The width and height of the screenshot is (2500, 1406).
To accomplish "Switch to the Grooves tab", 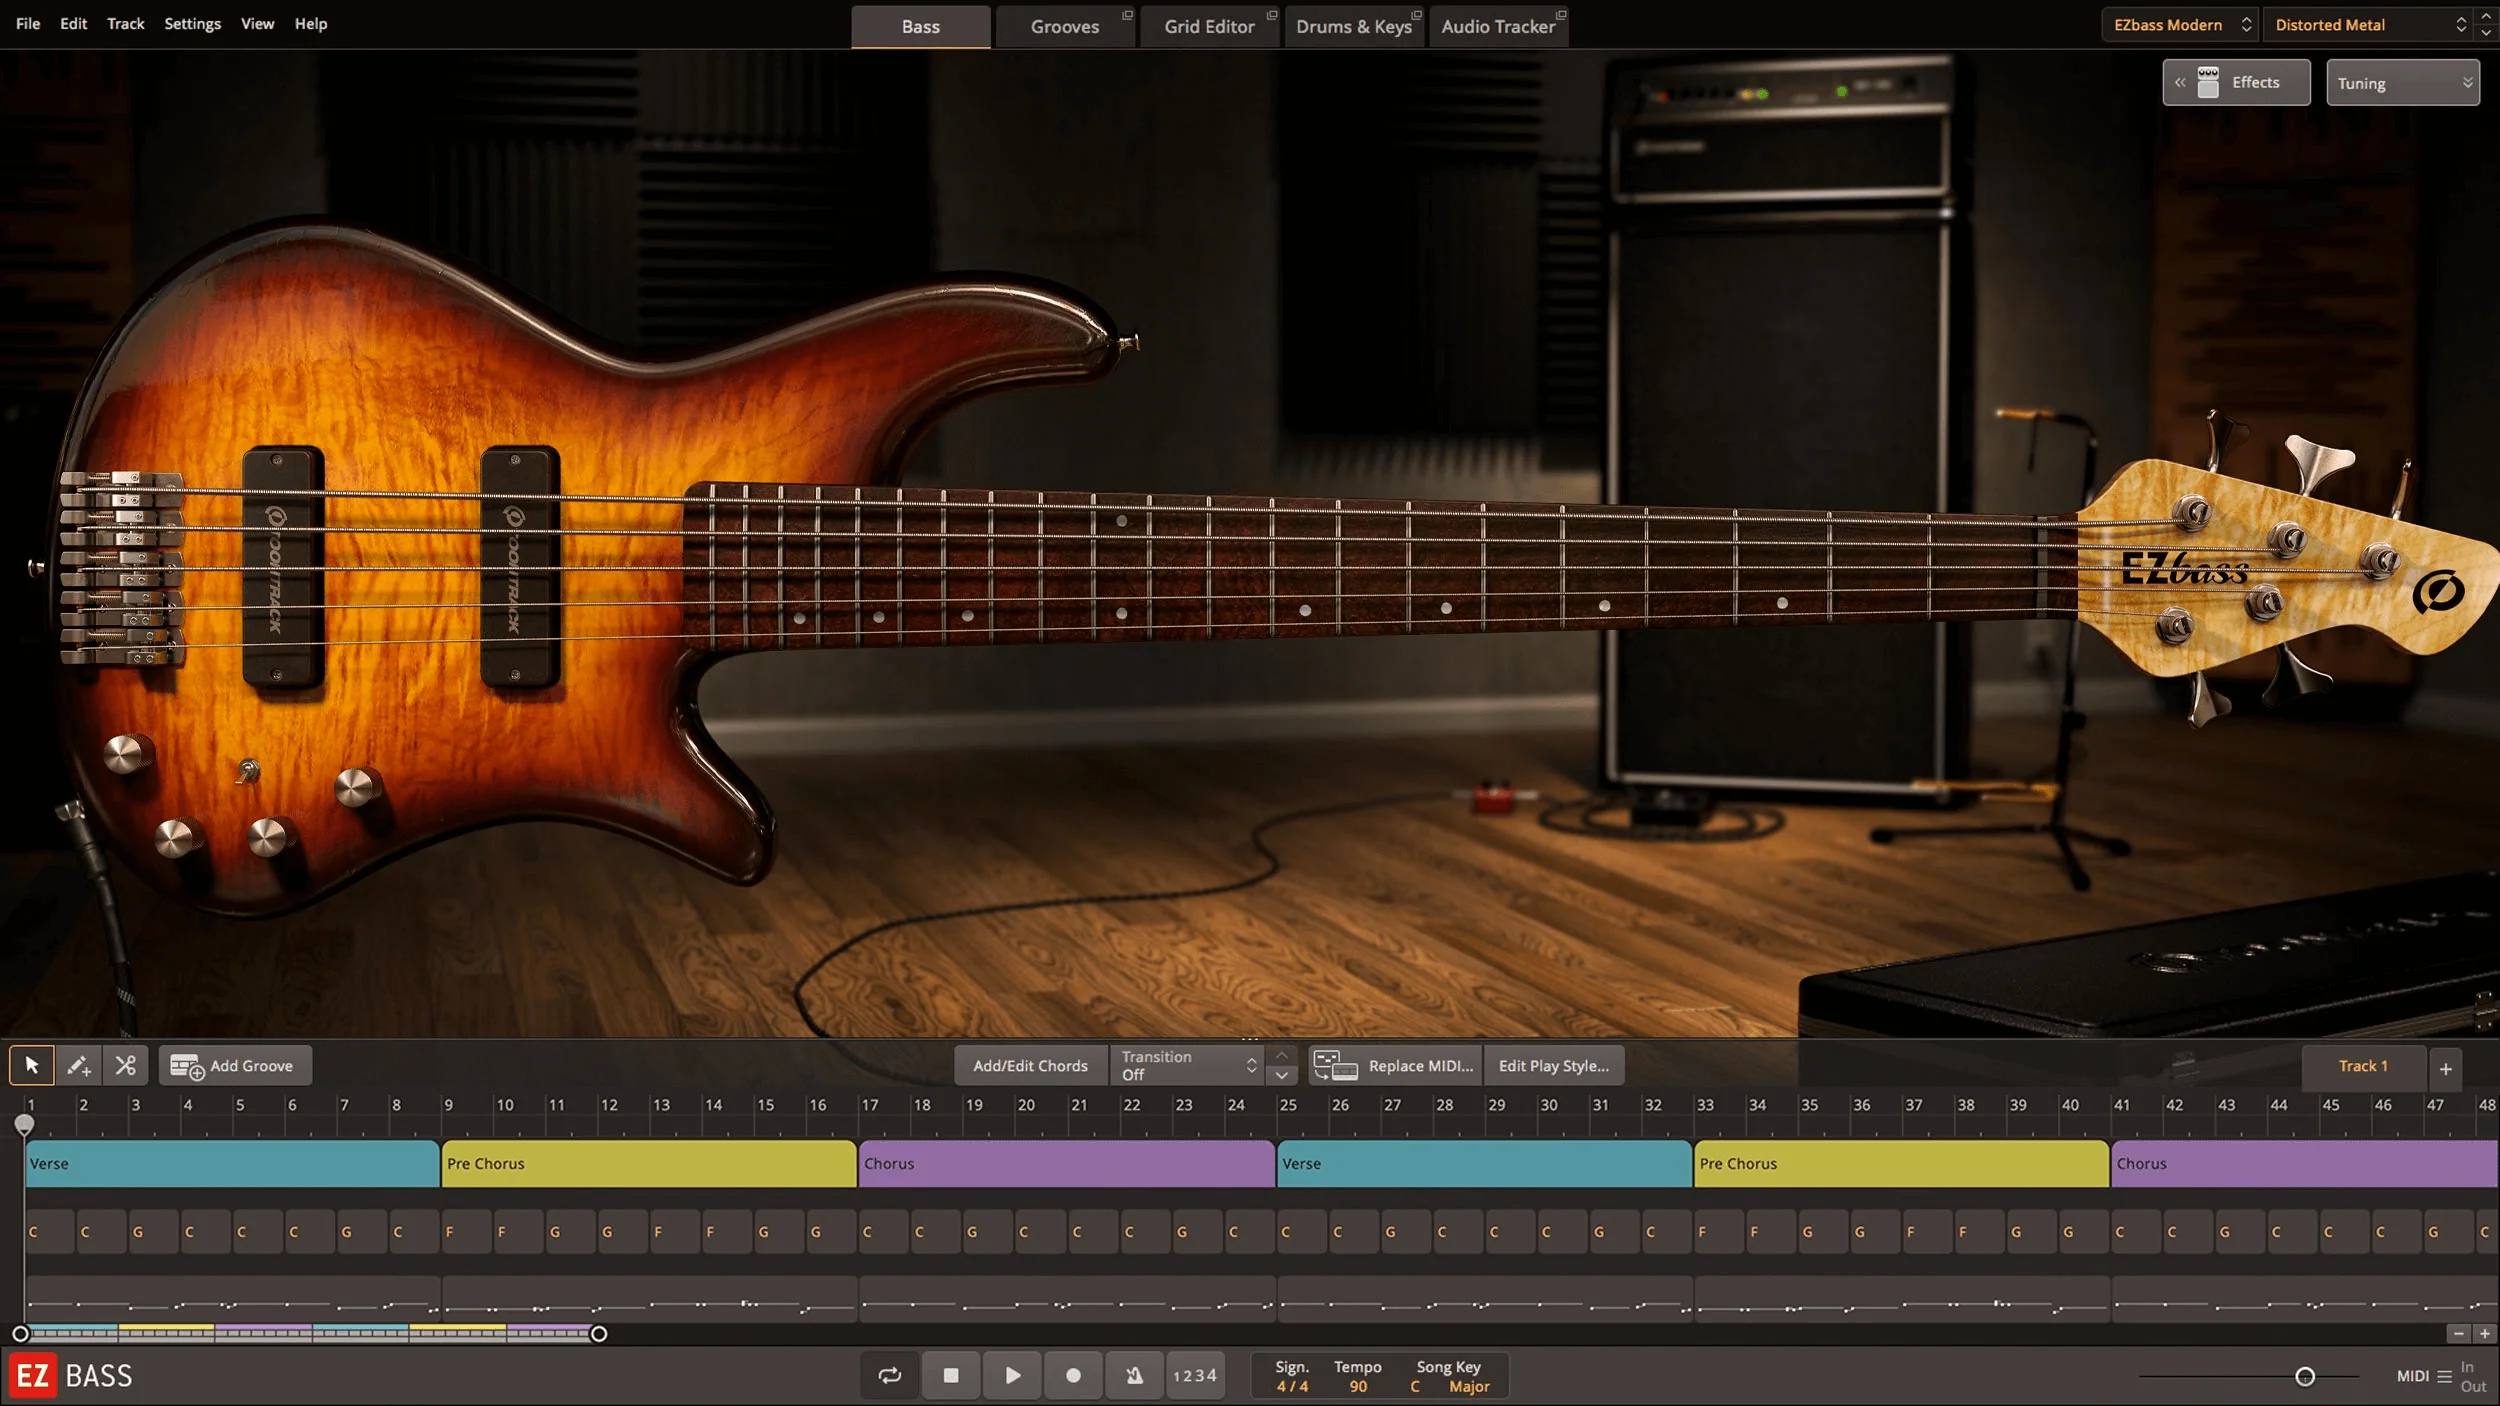I will pyautogui.click(x=1063, y=26).
